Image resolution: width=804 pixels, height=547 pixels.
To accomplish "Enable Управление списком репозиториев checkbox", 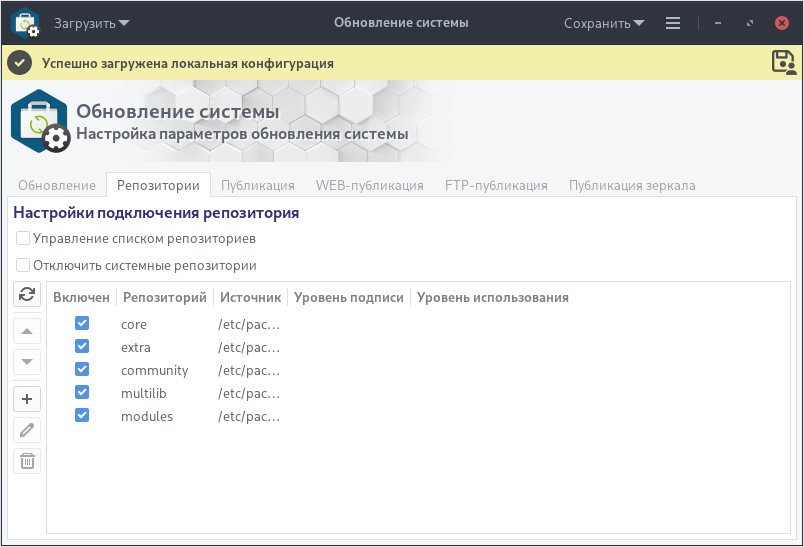I will click(23, 238).
